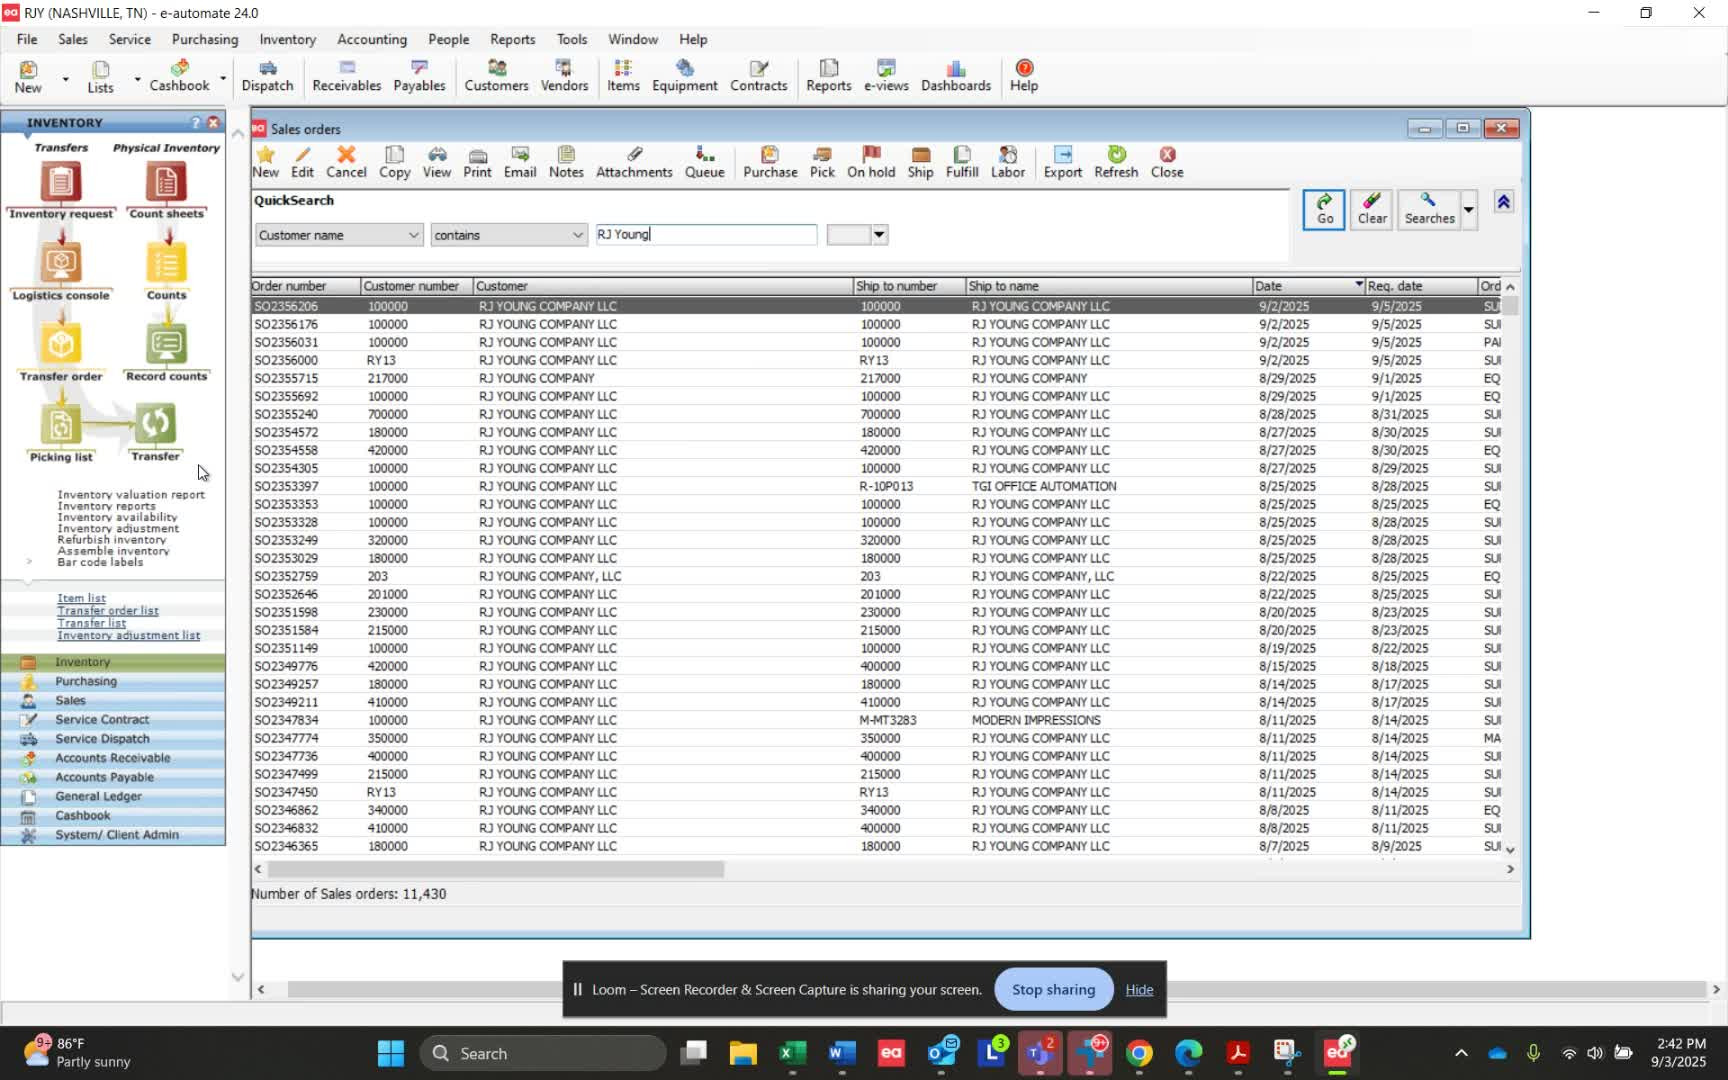Open the small dropdown beside the search text box

879,235
